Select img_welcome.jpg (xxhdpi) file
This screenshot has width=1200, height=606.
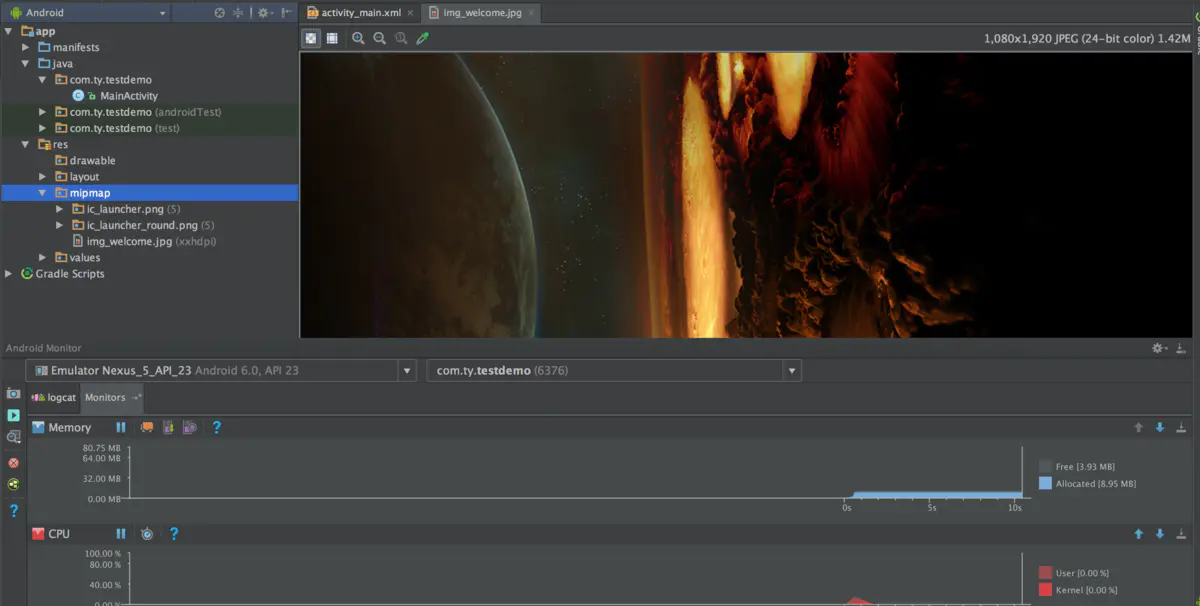click(144, 241)
